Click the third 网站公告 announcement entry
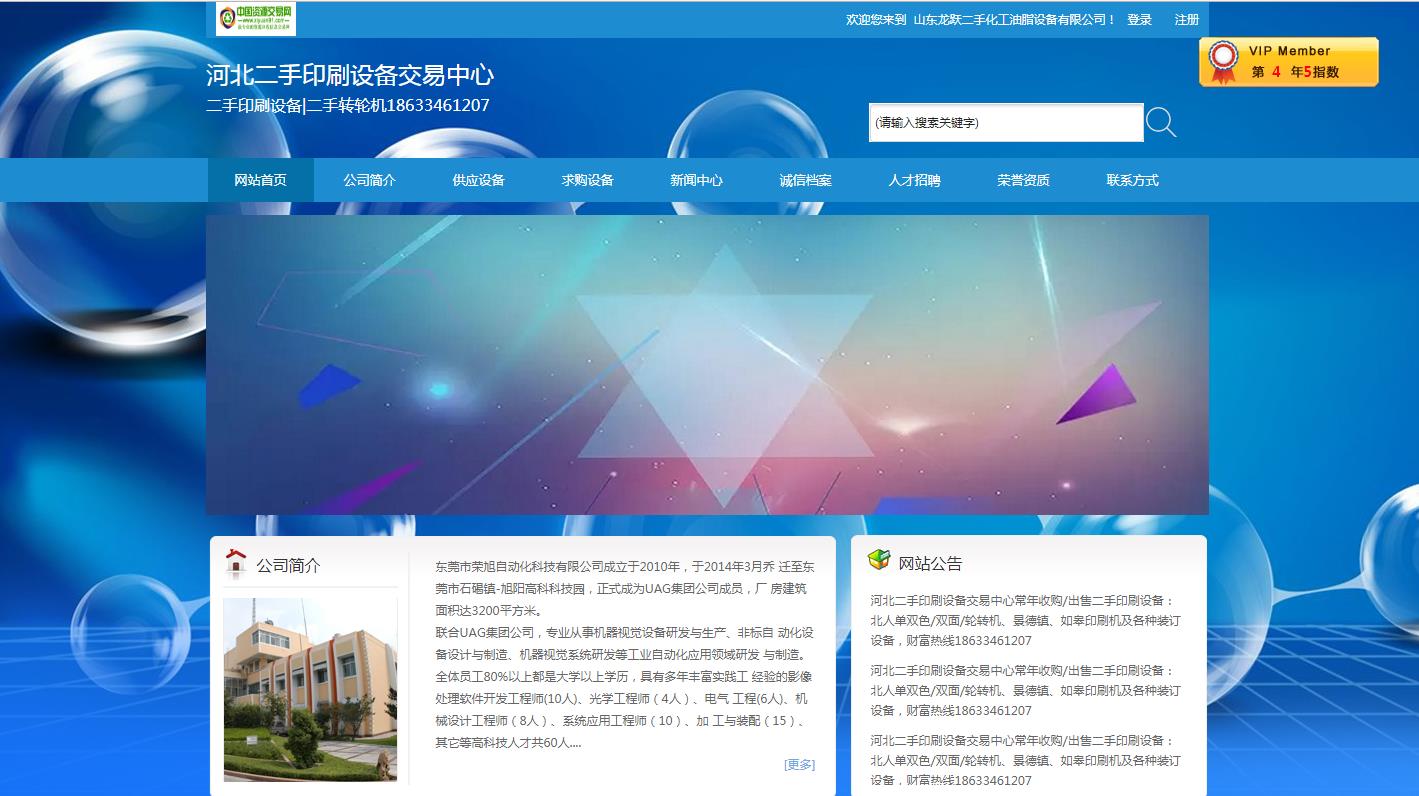The height and width of the screenshot is (796, 1419). pos(1026,761)
